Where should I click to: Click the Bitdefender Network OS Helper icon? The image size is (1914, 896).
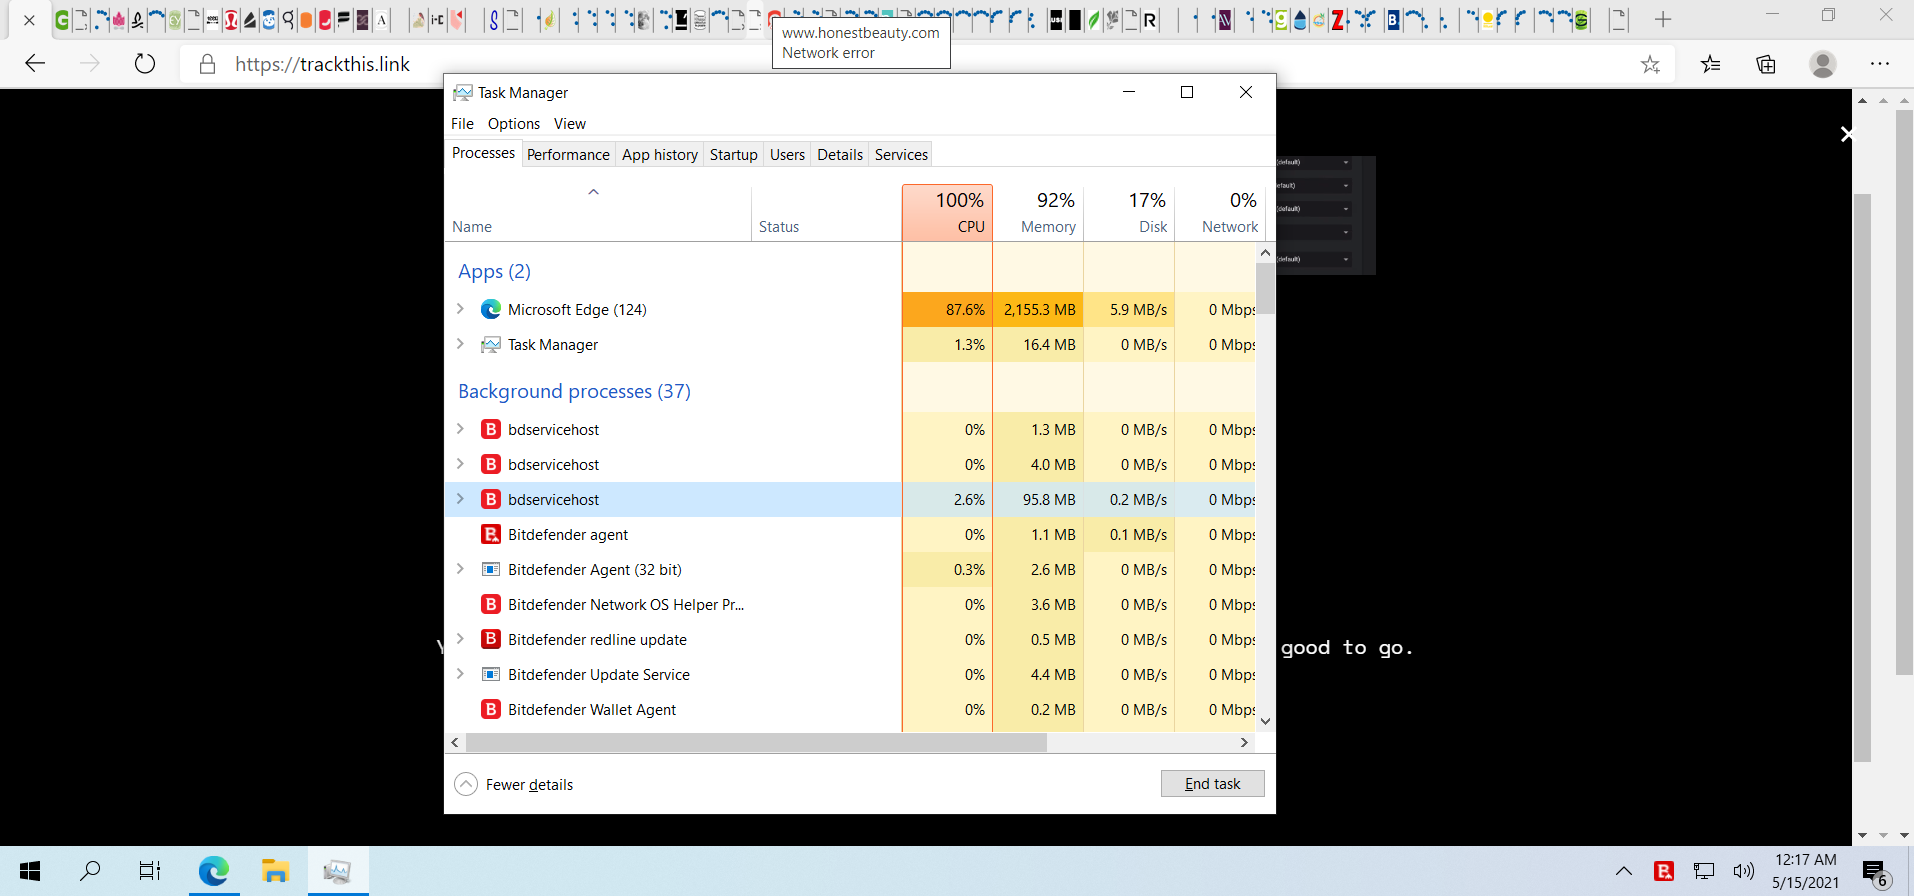pyautogui.click(x=491, y=604)
